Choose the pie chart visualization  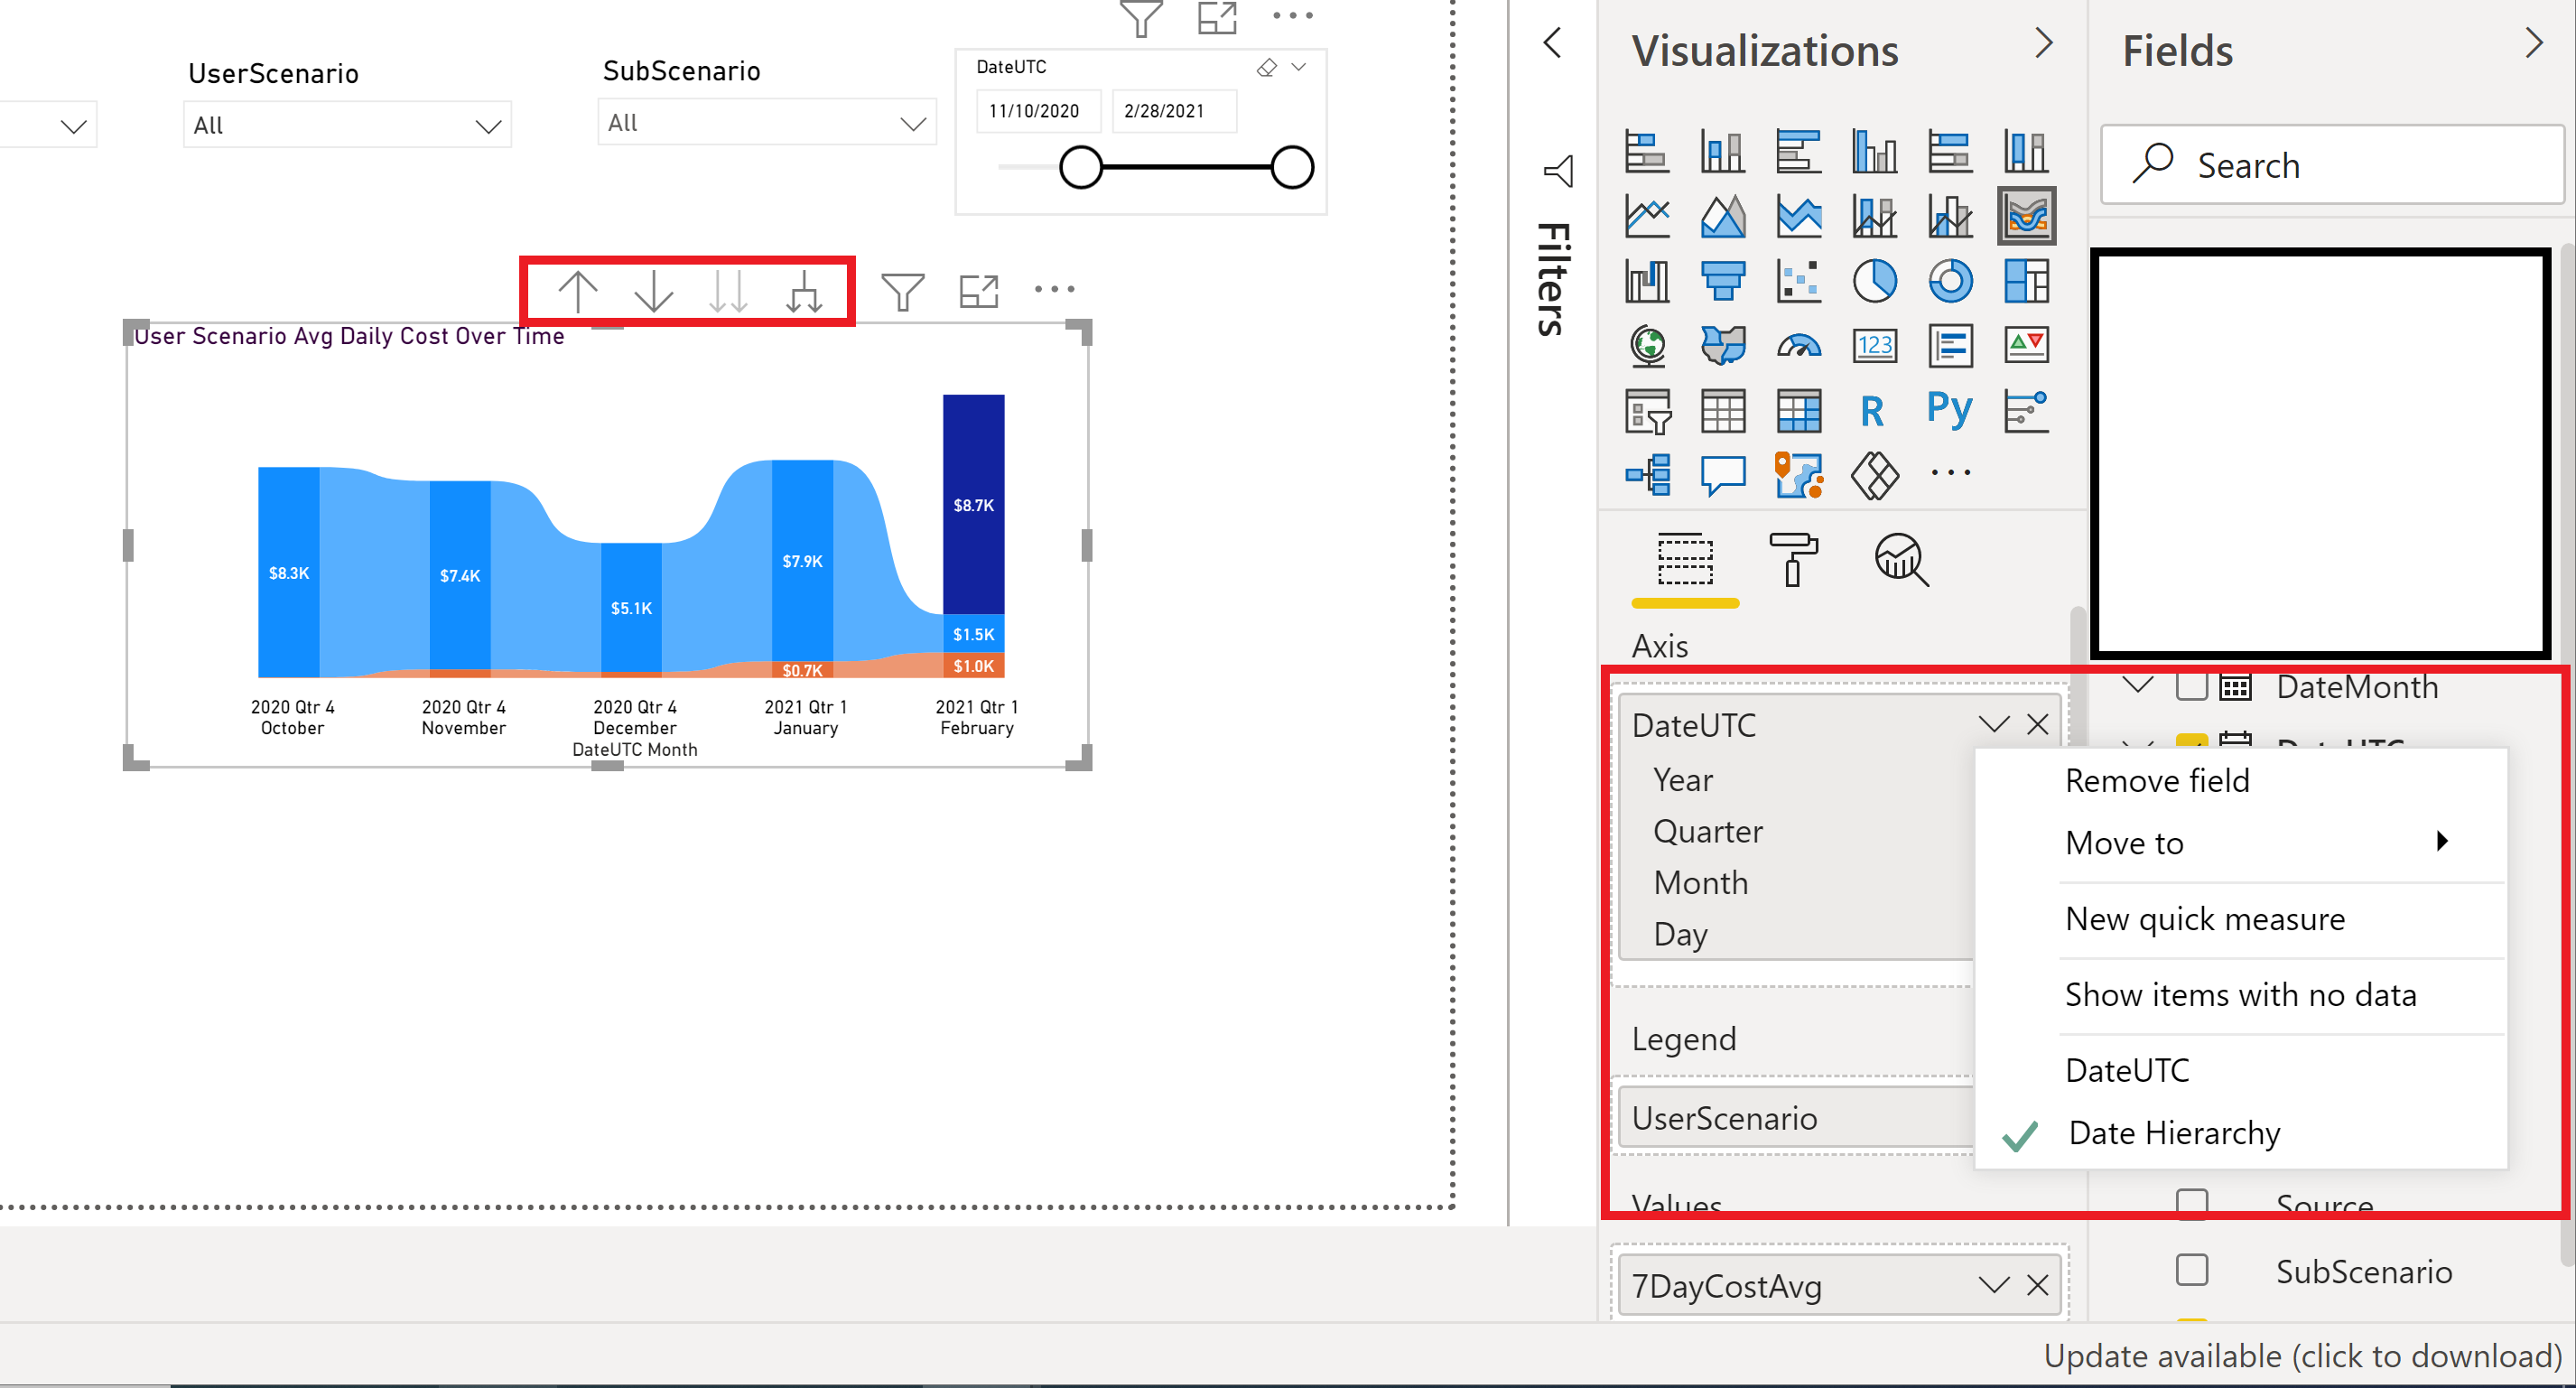(x=1874, y=281)
